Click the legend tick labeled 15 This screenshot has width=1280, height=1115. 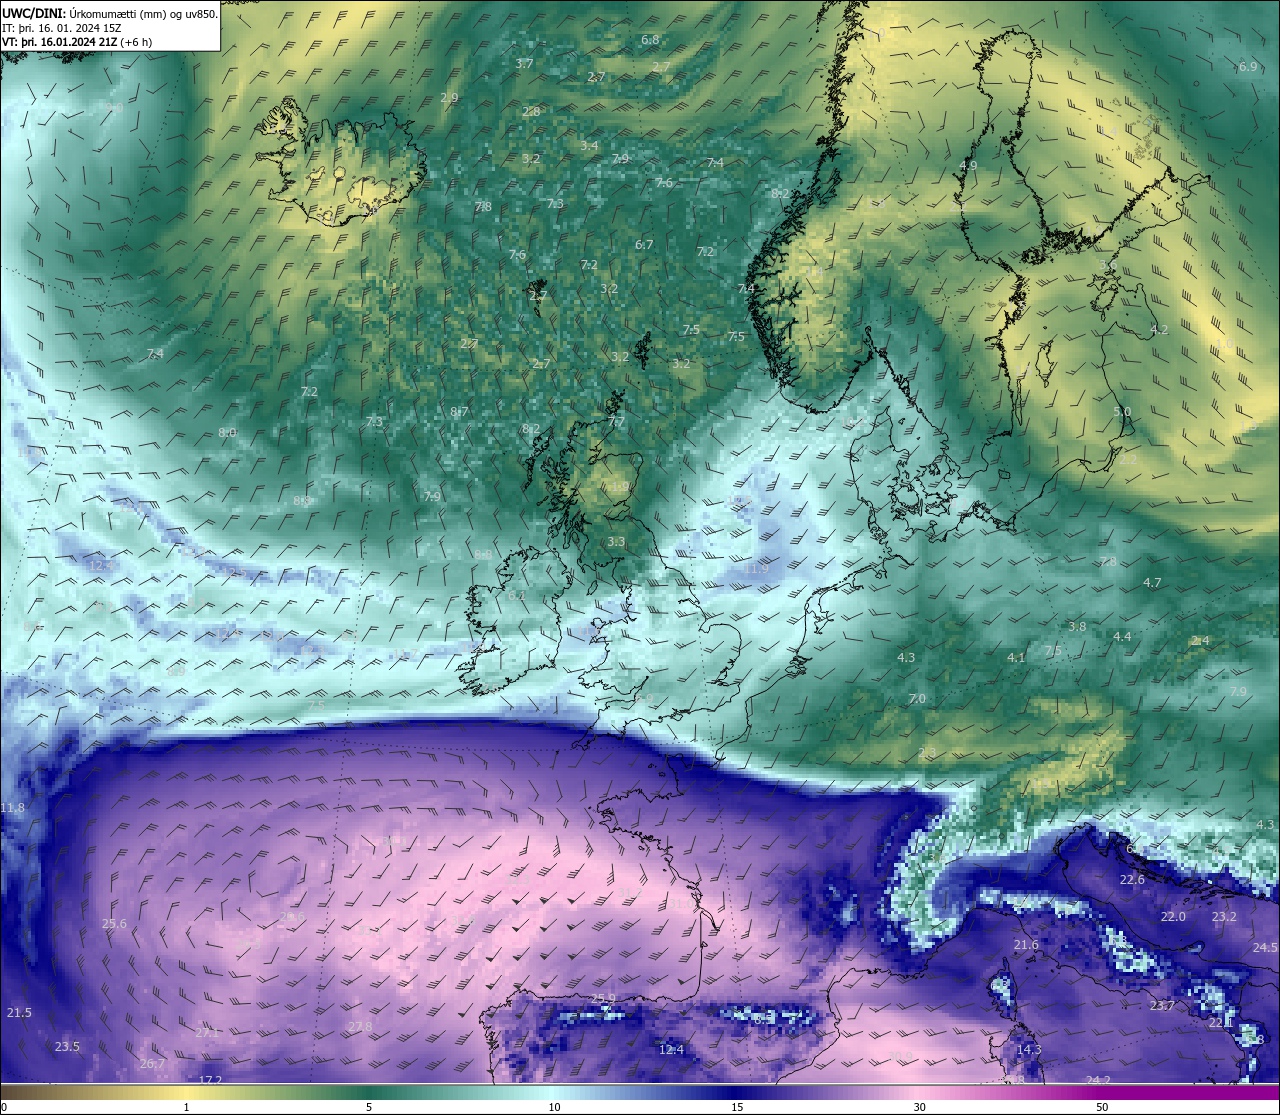(x=737, y=1107)
